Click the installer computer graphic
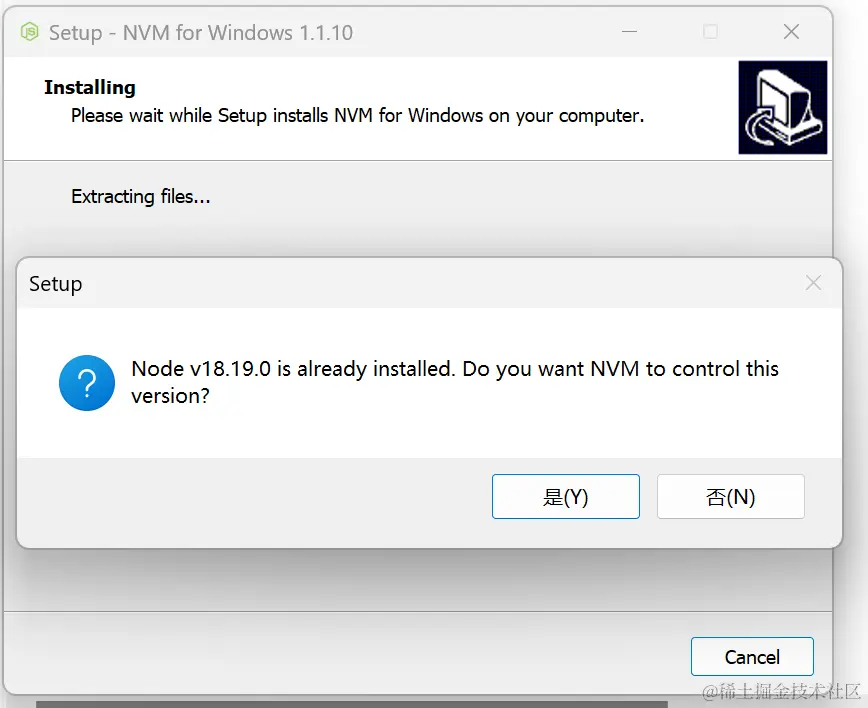The height and width of the screenshot is (708, 868). (783, 107)
